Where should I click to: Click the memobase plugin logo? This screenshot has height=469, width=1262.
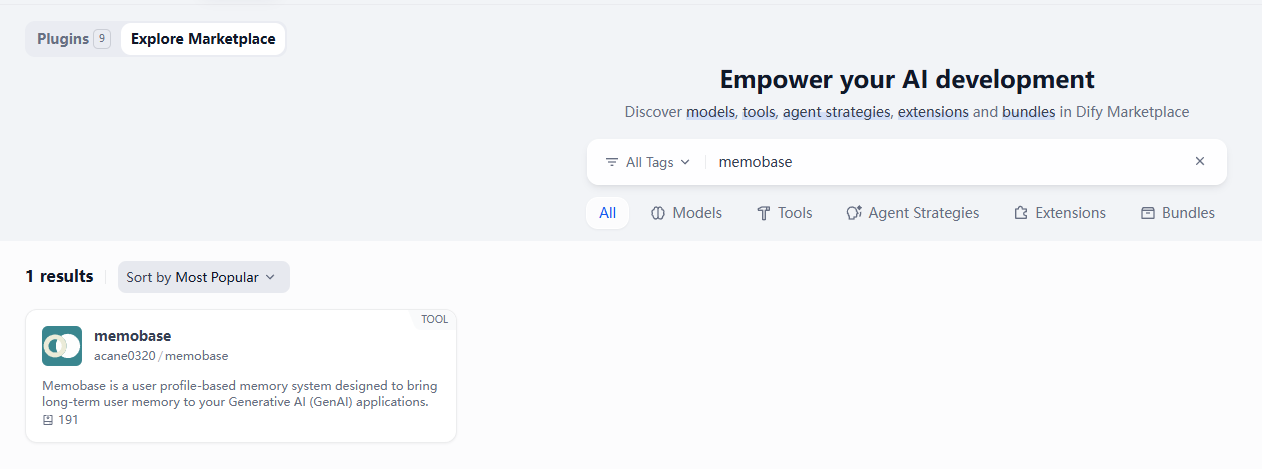pos(62,346)
